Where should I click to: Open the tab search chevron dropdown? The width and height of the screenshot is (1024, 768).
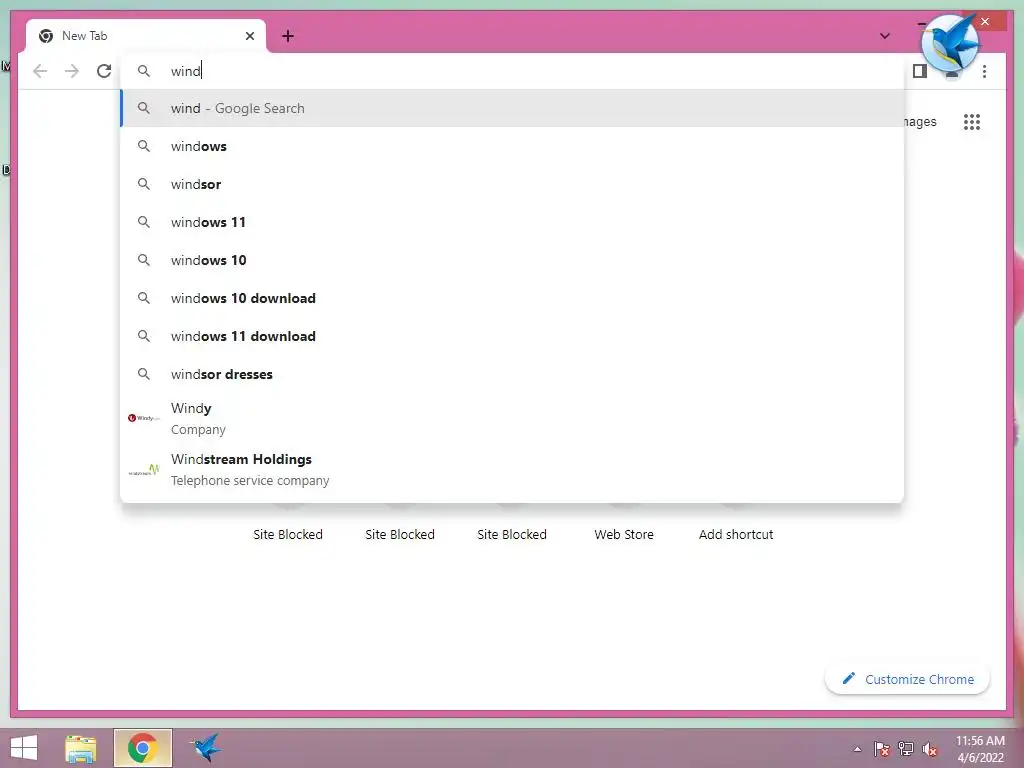tap(884, 36)
